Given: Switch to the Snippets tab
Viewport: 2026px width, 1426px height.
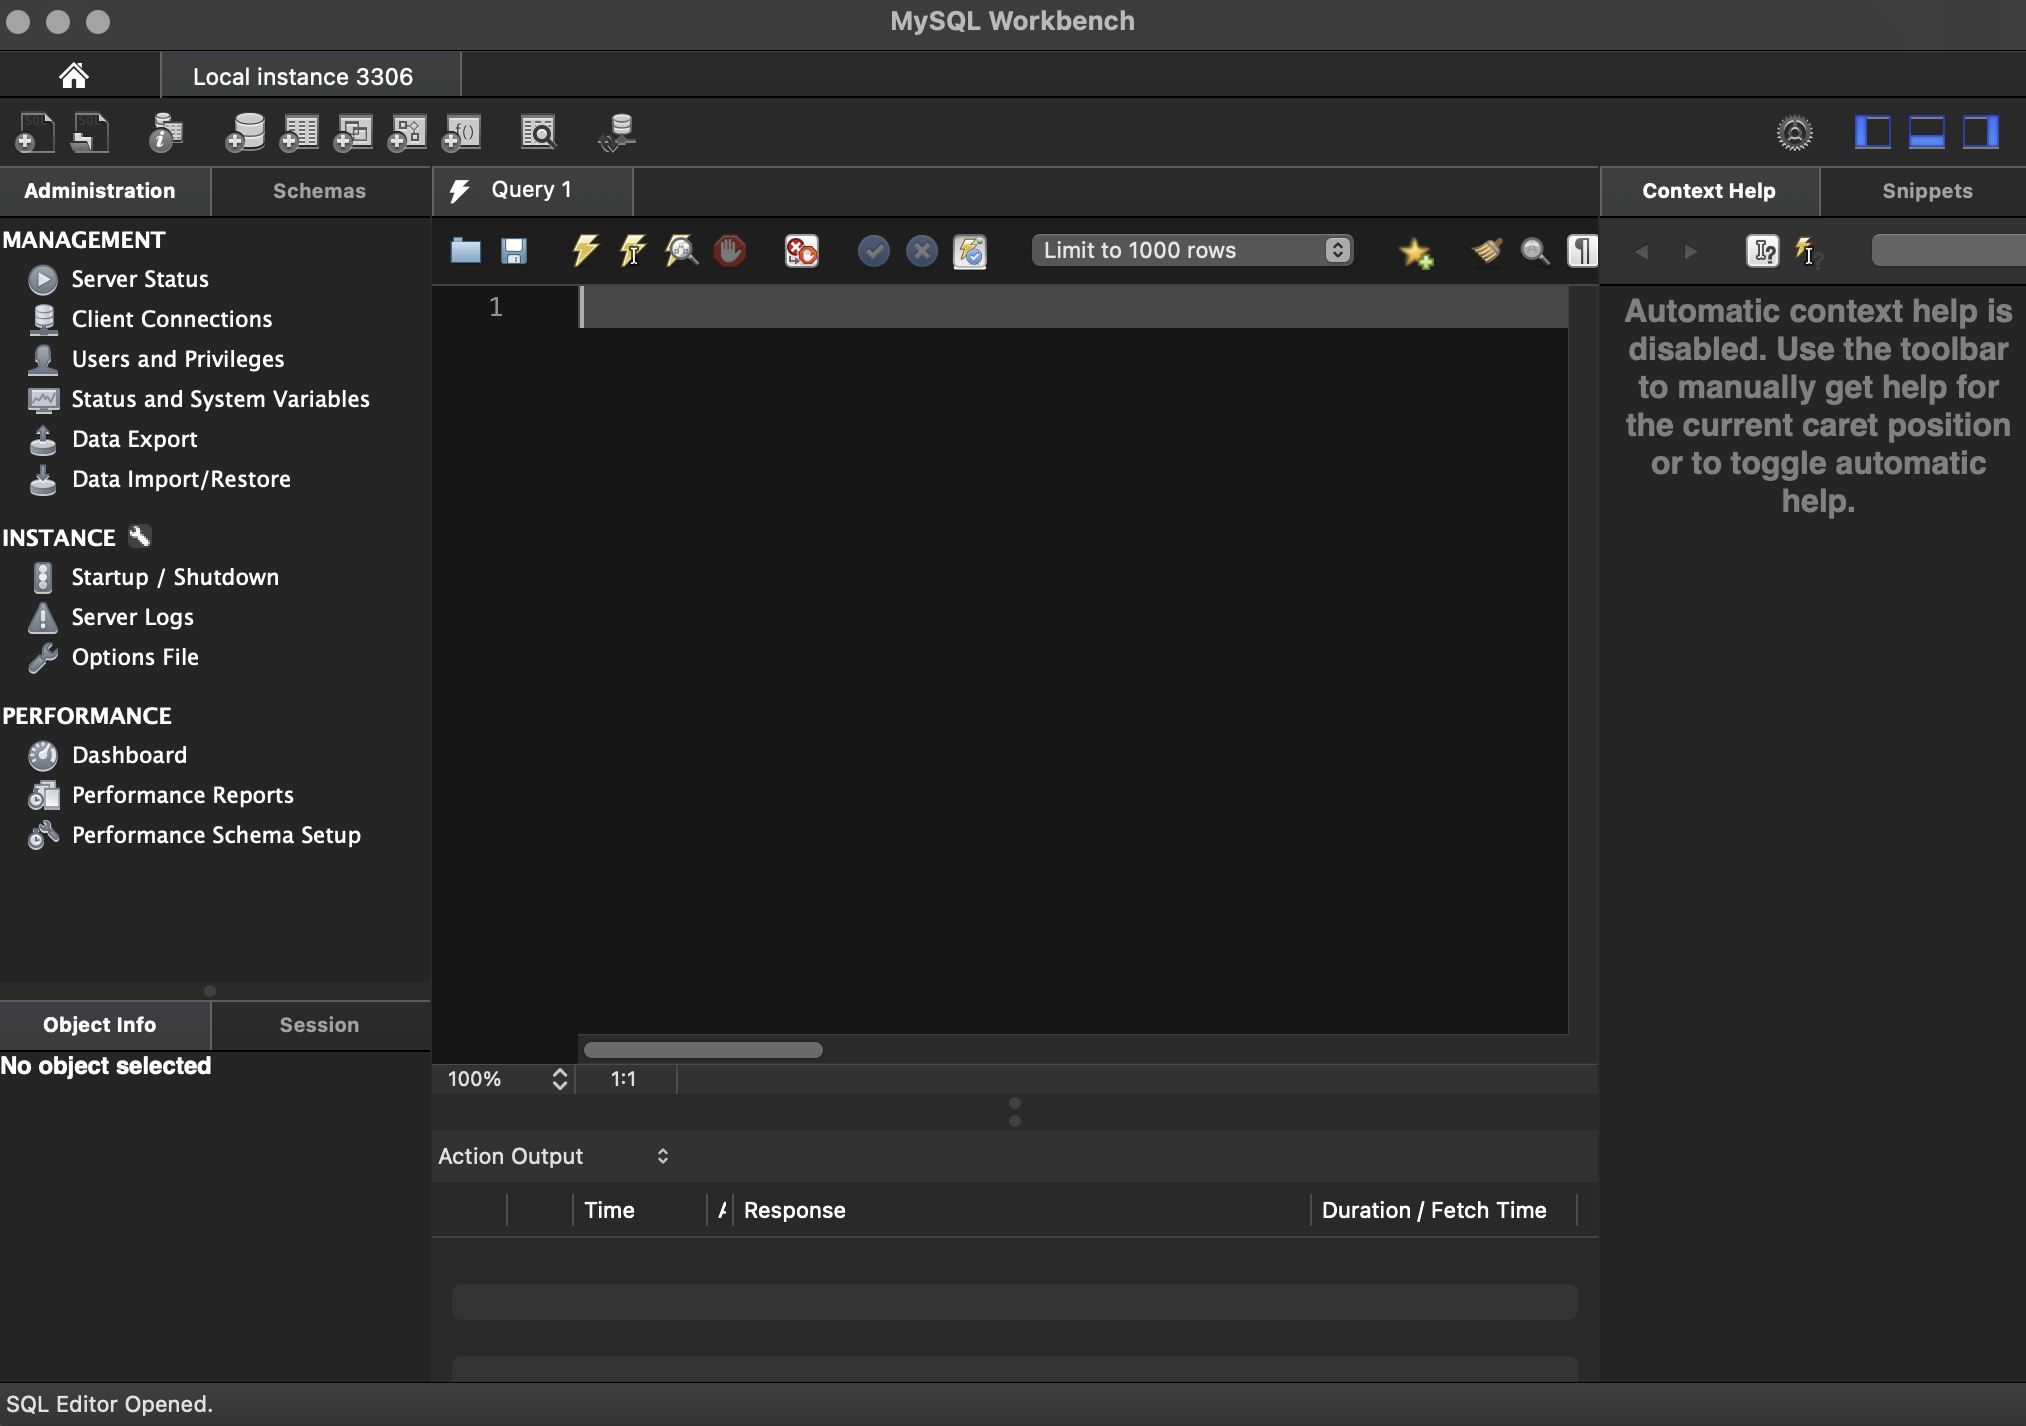Looking at the screenshot, I should (1926, 191).
